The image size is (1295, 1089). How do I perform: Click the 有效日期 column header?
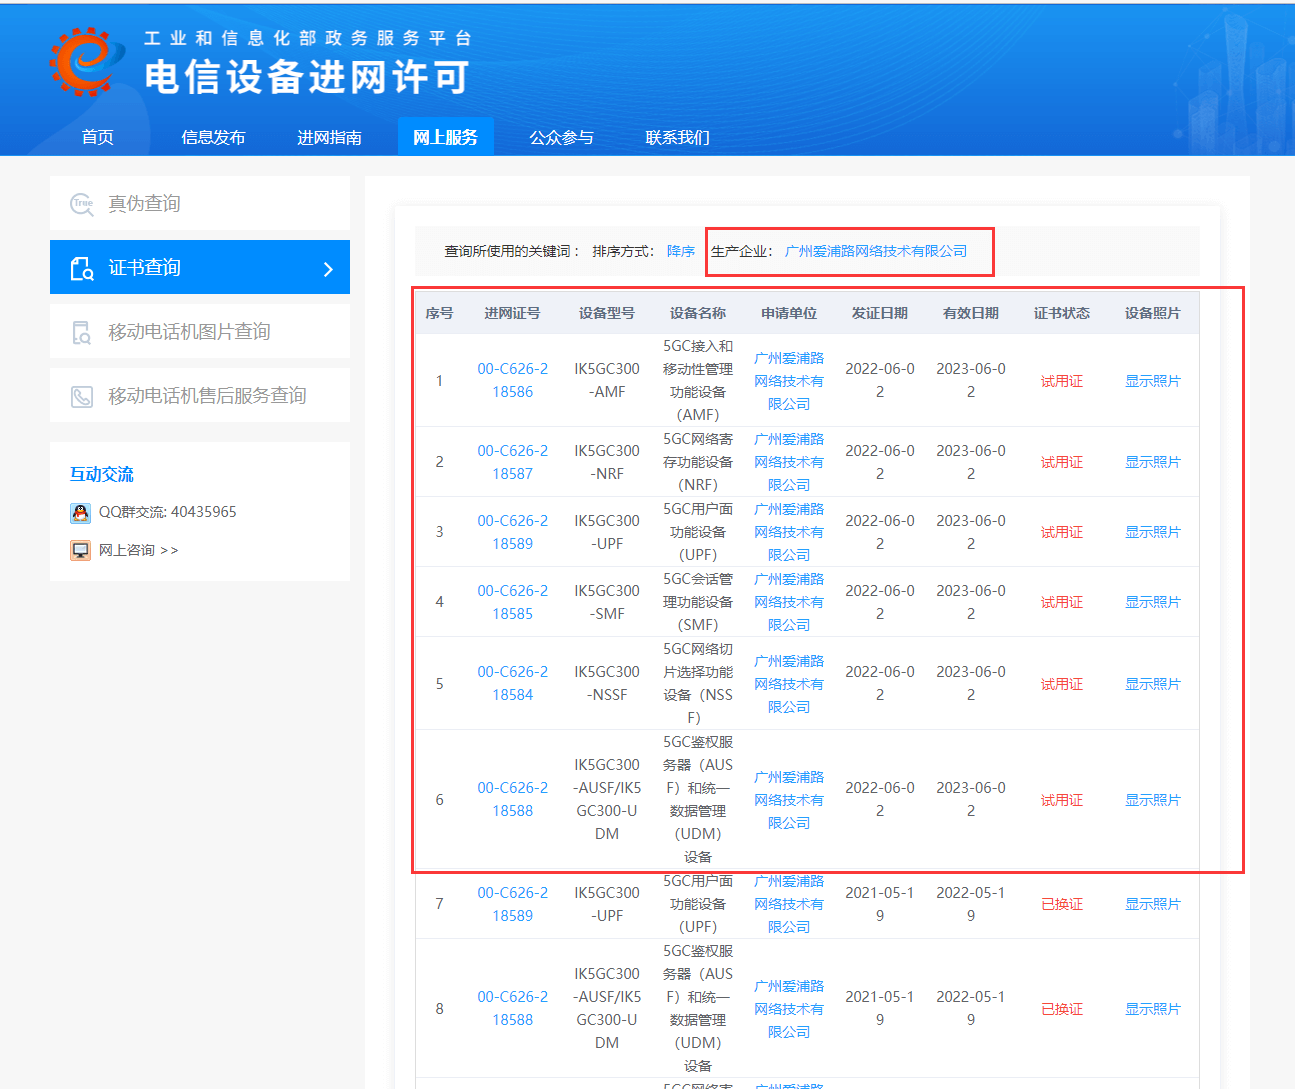pyautogui.click(x=971, y=313)
